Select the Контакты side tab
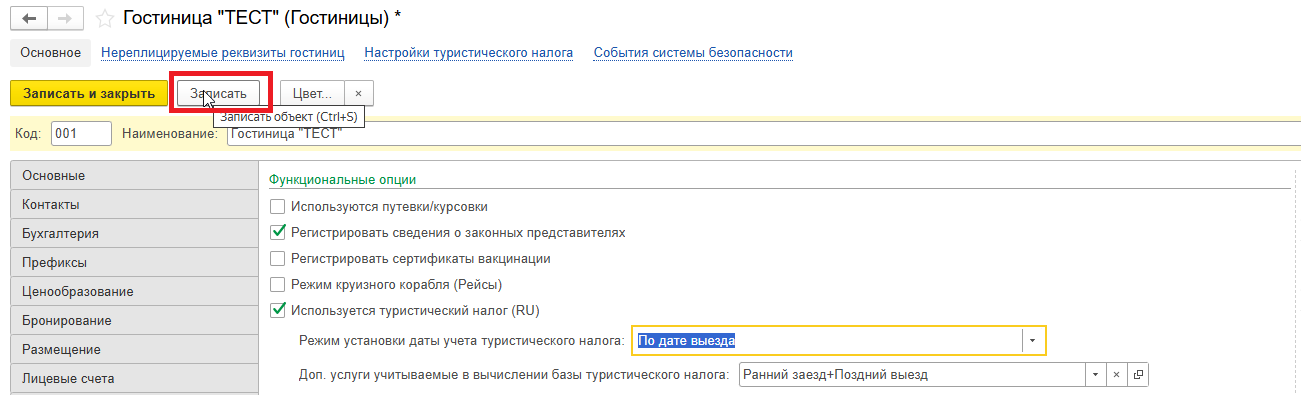Screen dimensions: 1301x395 [x=134, y=204]
